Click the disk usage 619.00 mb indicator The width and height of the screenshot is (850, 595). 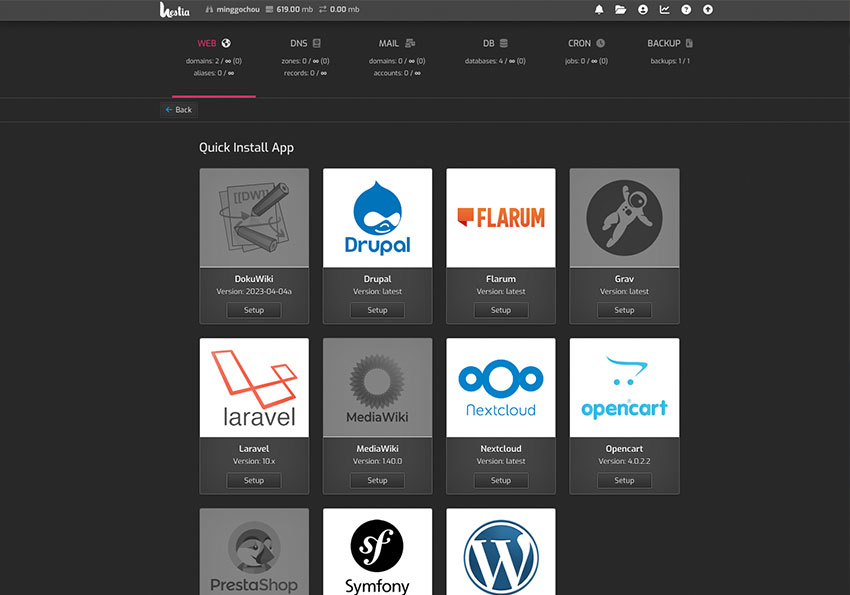point(289,10)
